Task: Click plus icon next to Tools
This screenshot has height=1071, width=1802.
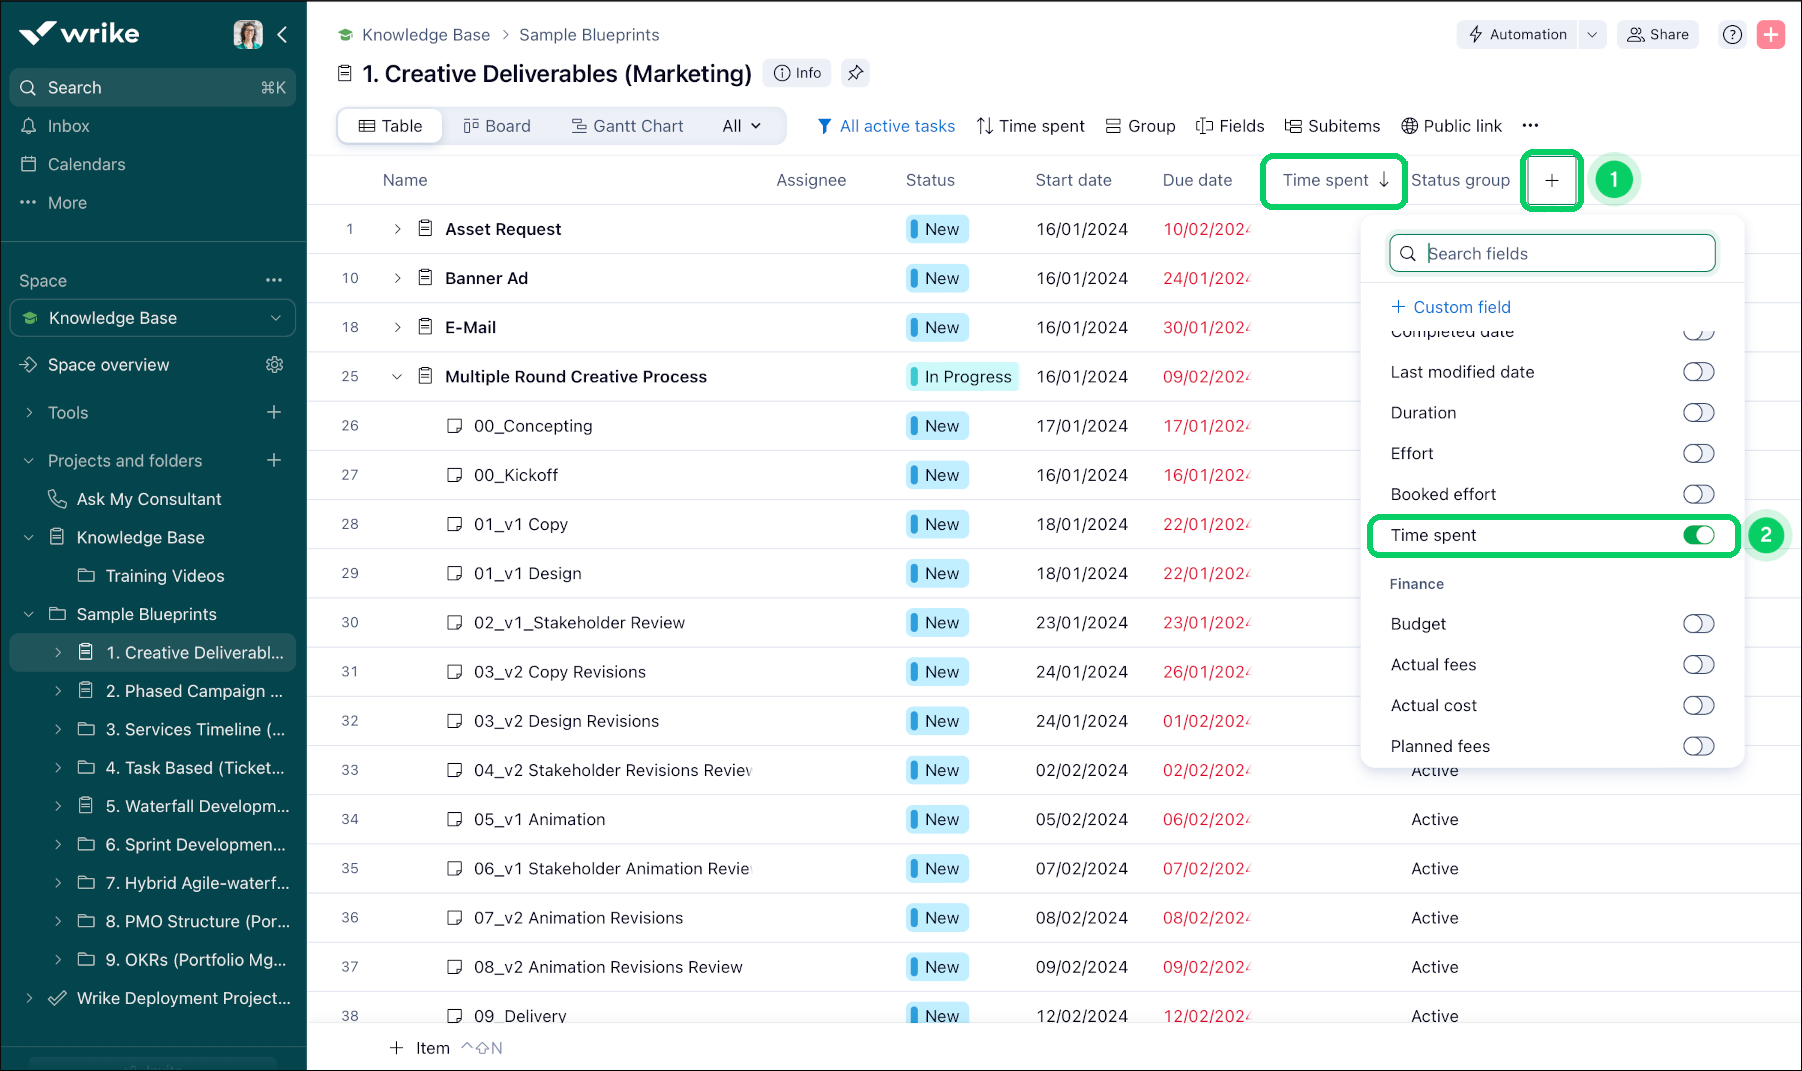Action: click(274, 412)
